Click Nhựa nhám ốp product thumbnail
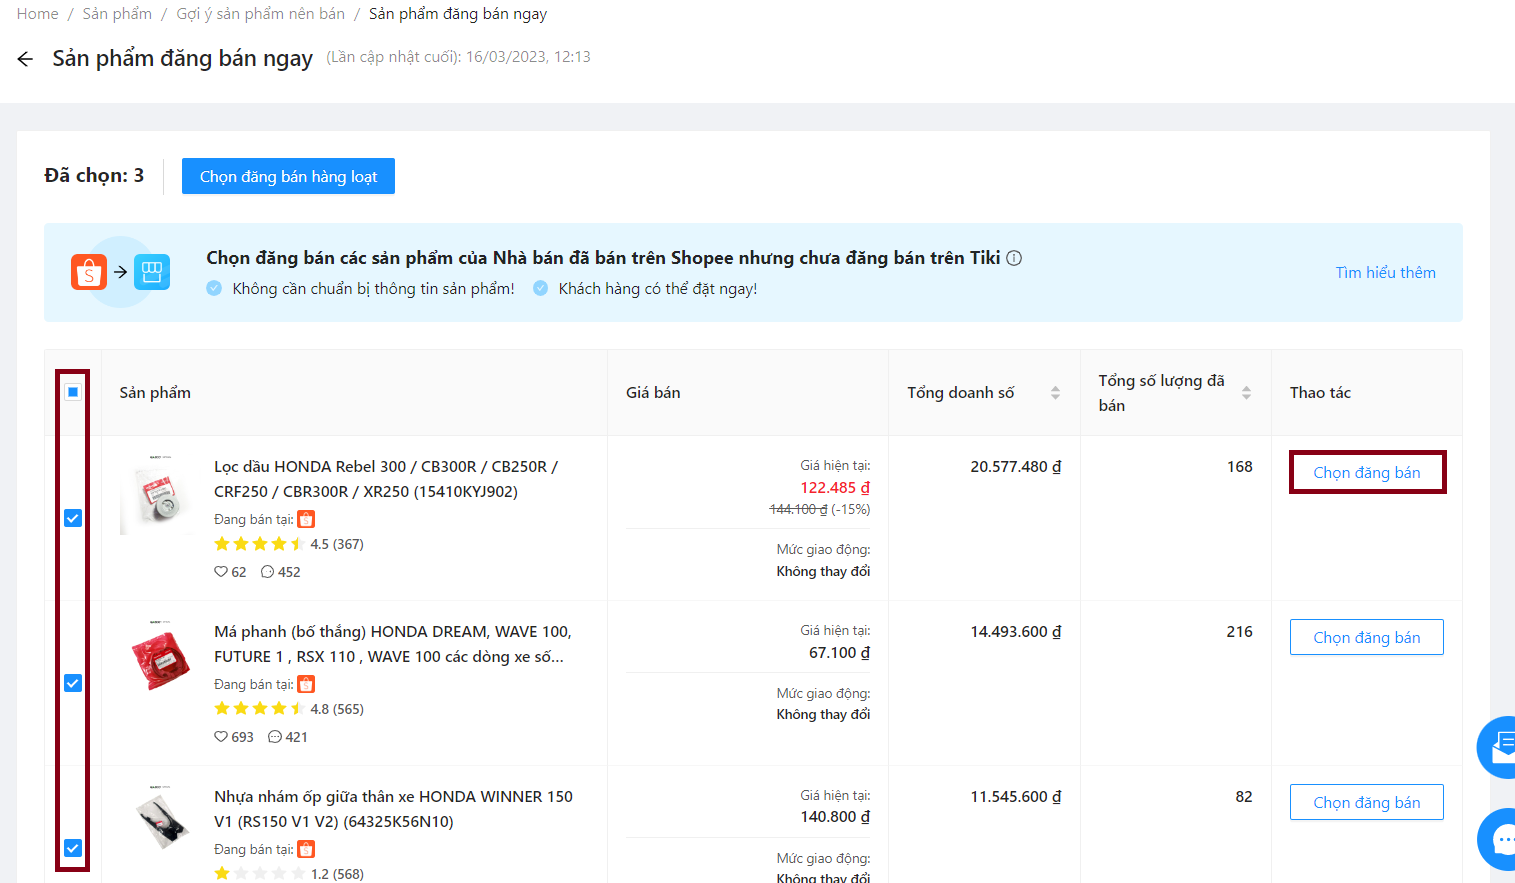Viewport: 1515px width, 883px height. click(162, 817)
